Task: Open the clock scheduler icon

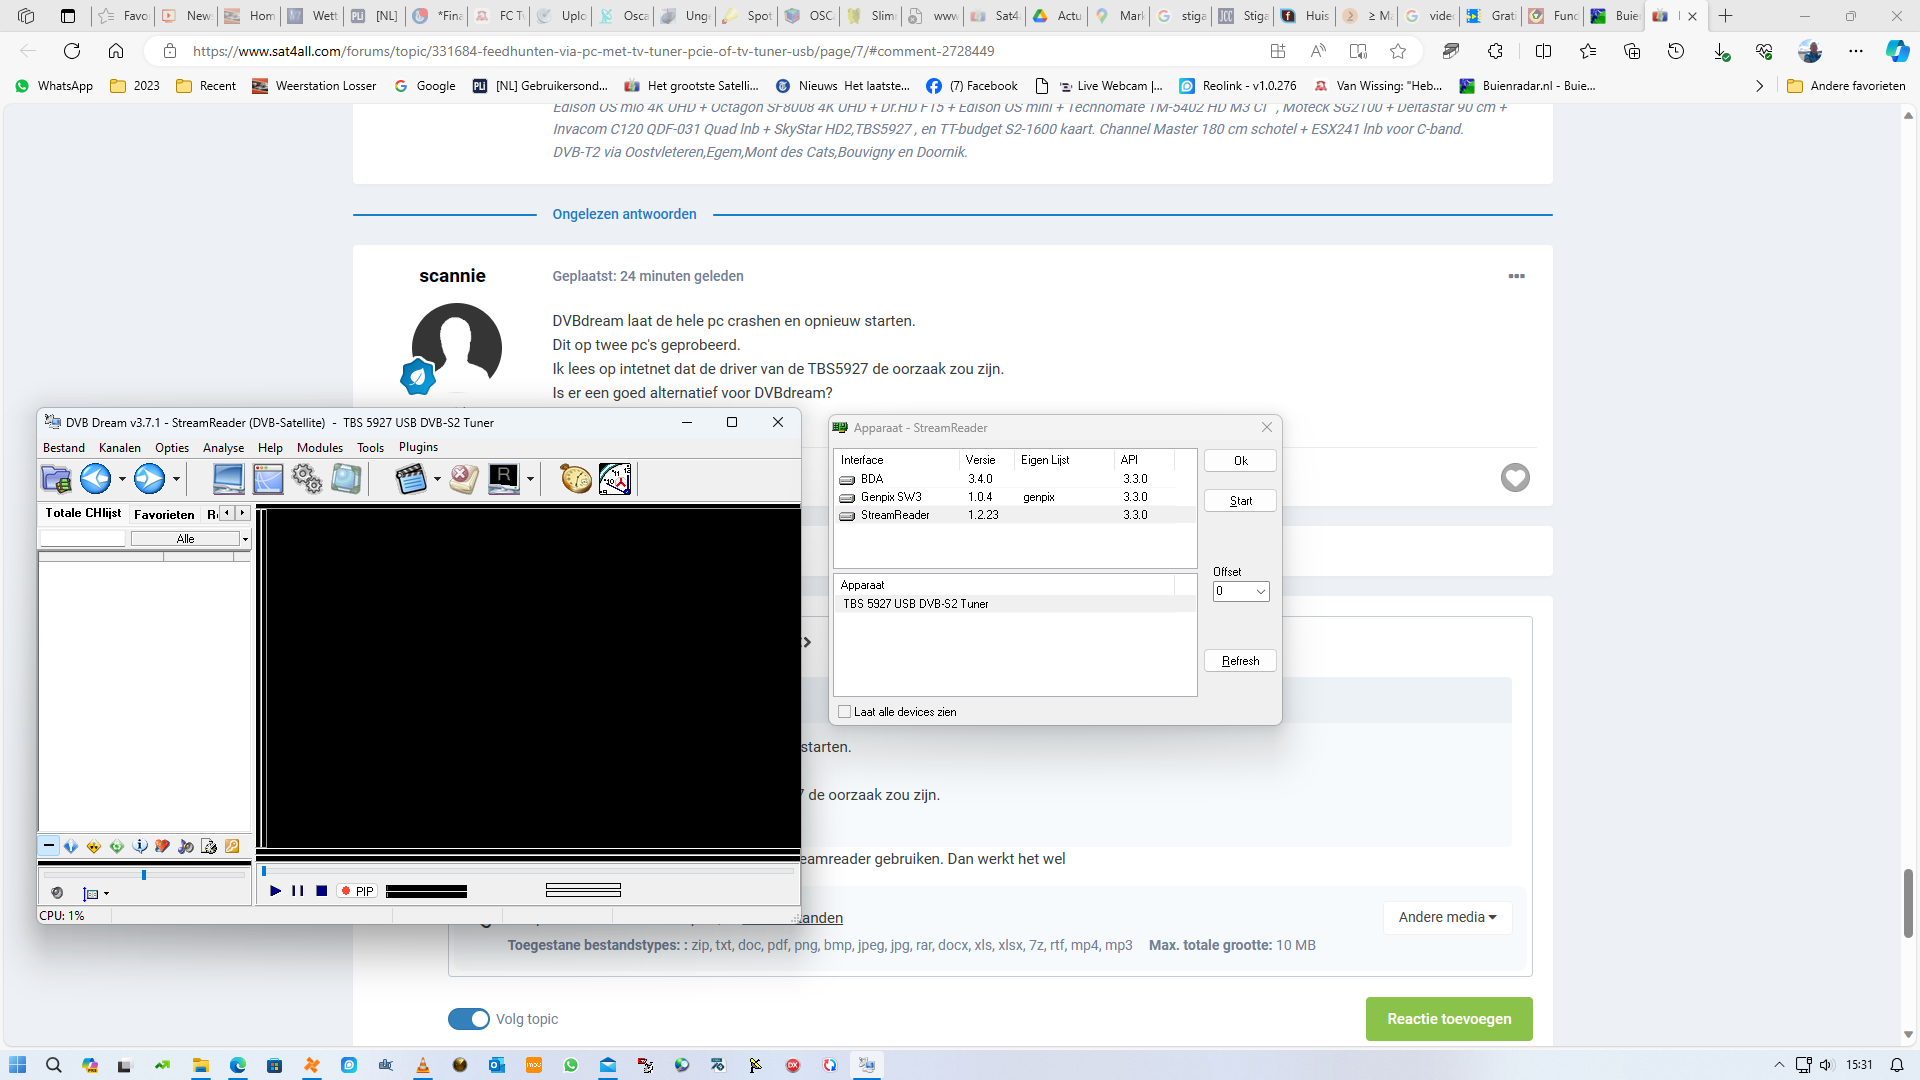Action: coord(615,479)
